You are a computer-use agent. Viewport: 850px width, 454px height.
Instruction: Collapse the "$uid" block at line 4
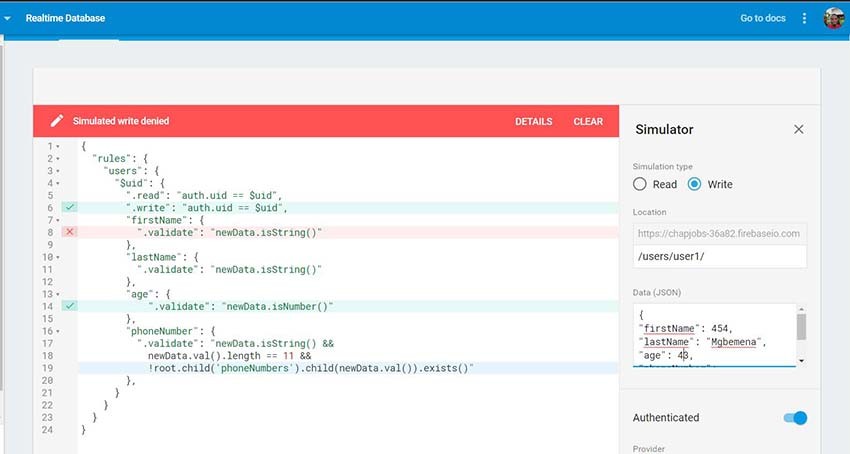click(x=58, y=183)
